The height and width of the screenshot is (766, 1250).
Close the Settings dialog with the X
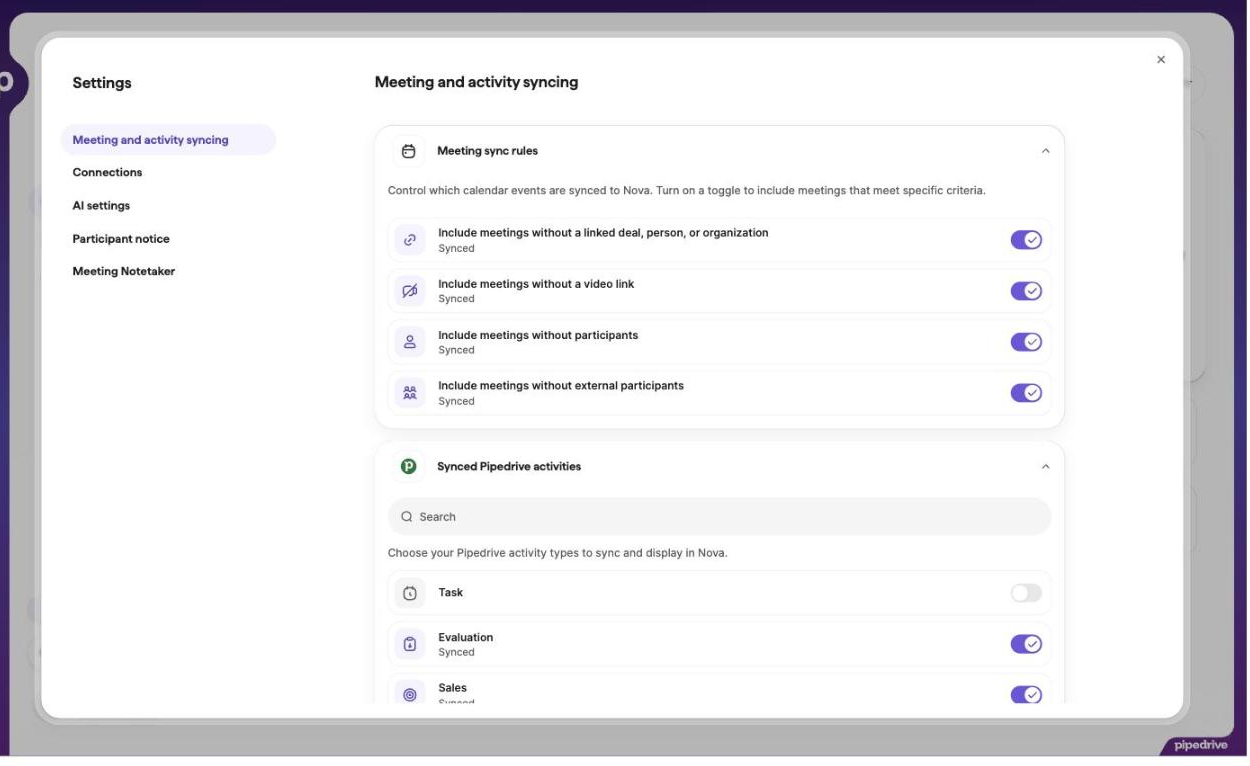[x=1161, y=60]
